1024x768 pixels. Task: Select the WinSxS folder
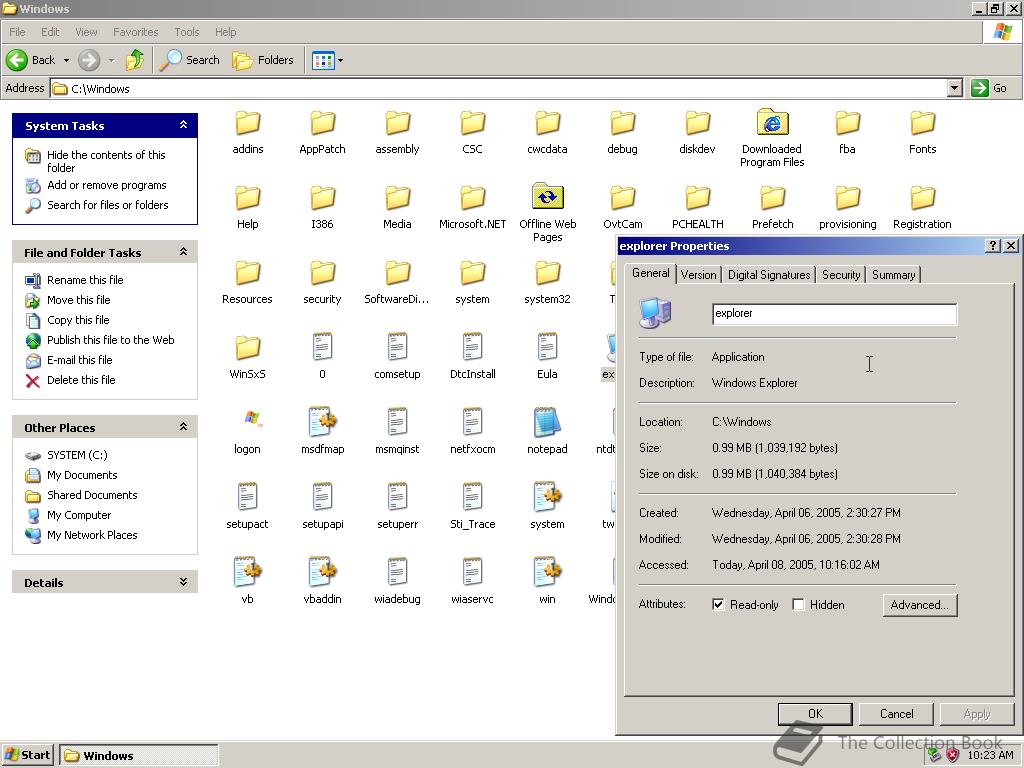[248, 358]
